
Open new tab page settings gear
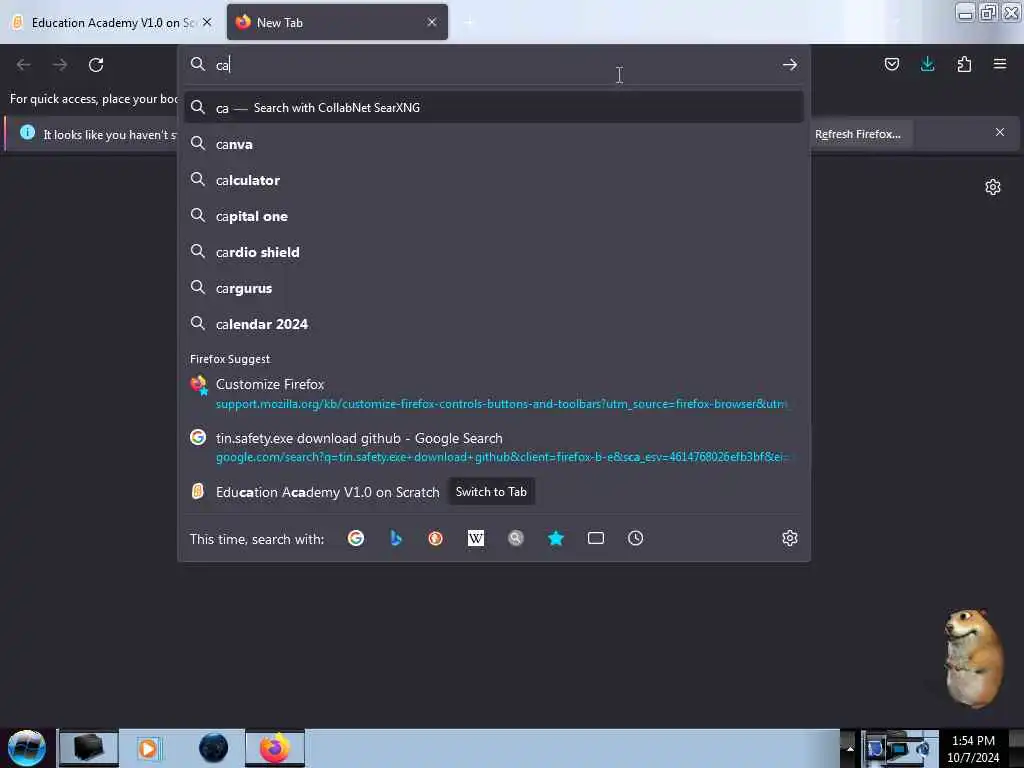(993, 187)
